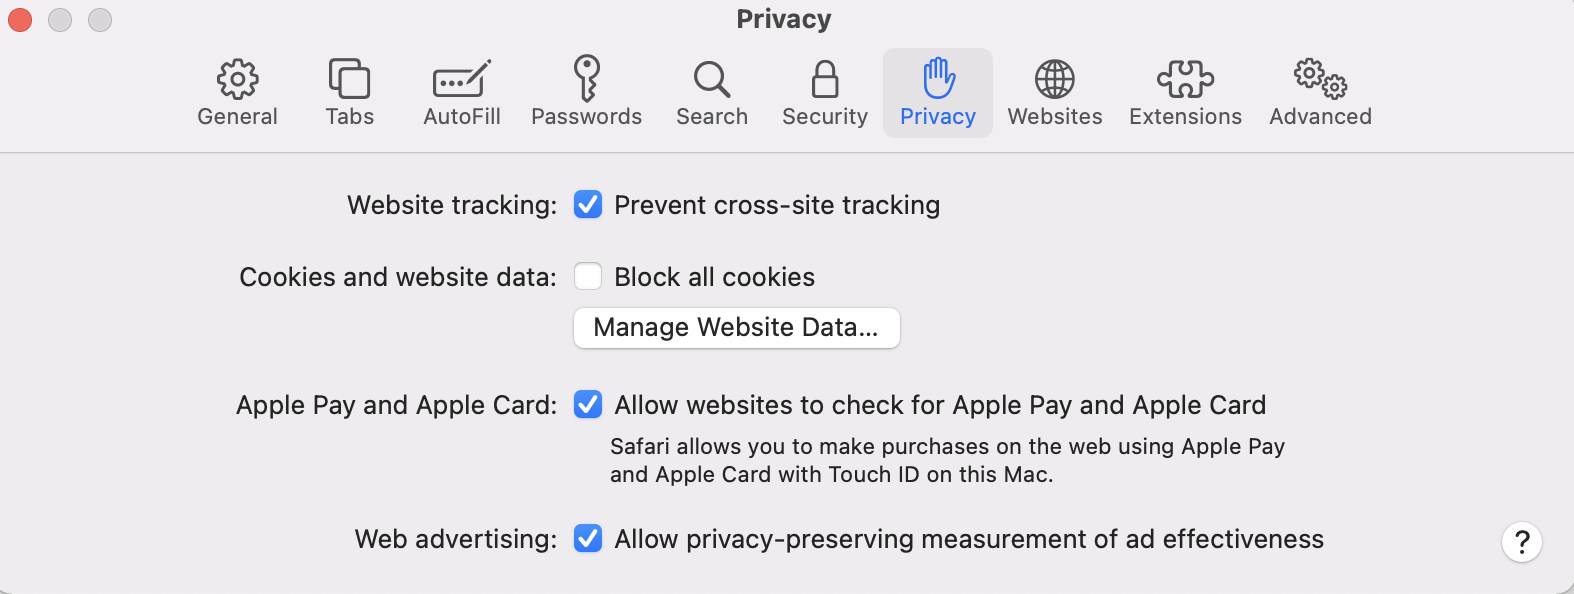The image size is (1574, 594).
Task: Uncheck Allow websites to check for Apple Pay
Action: pos(588,405)
